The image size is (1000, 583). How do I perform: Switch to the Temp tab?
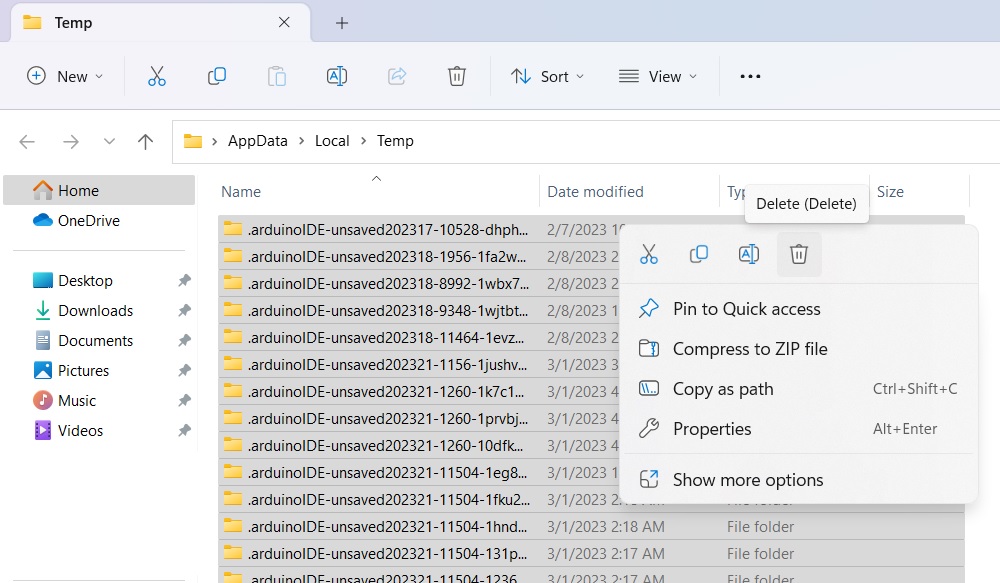point(140,22)
